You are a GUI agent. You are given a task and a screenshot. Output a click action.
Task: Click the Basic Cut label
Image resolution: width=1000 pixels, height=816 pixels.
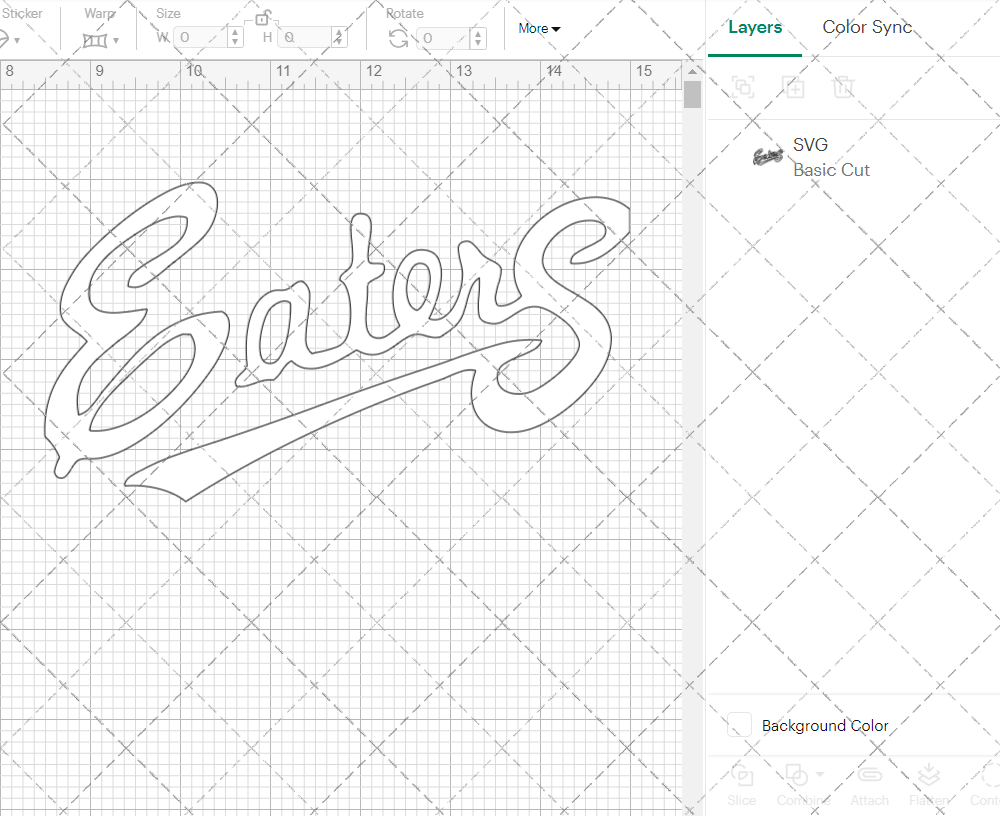(x=831, y=170)
